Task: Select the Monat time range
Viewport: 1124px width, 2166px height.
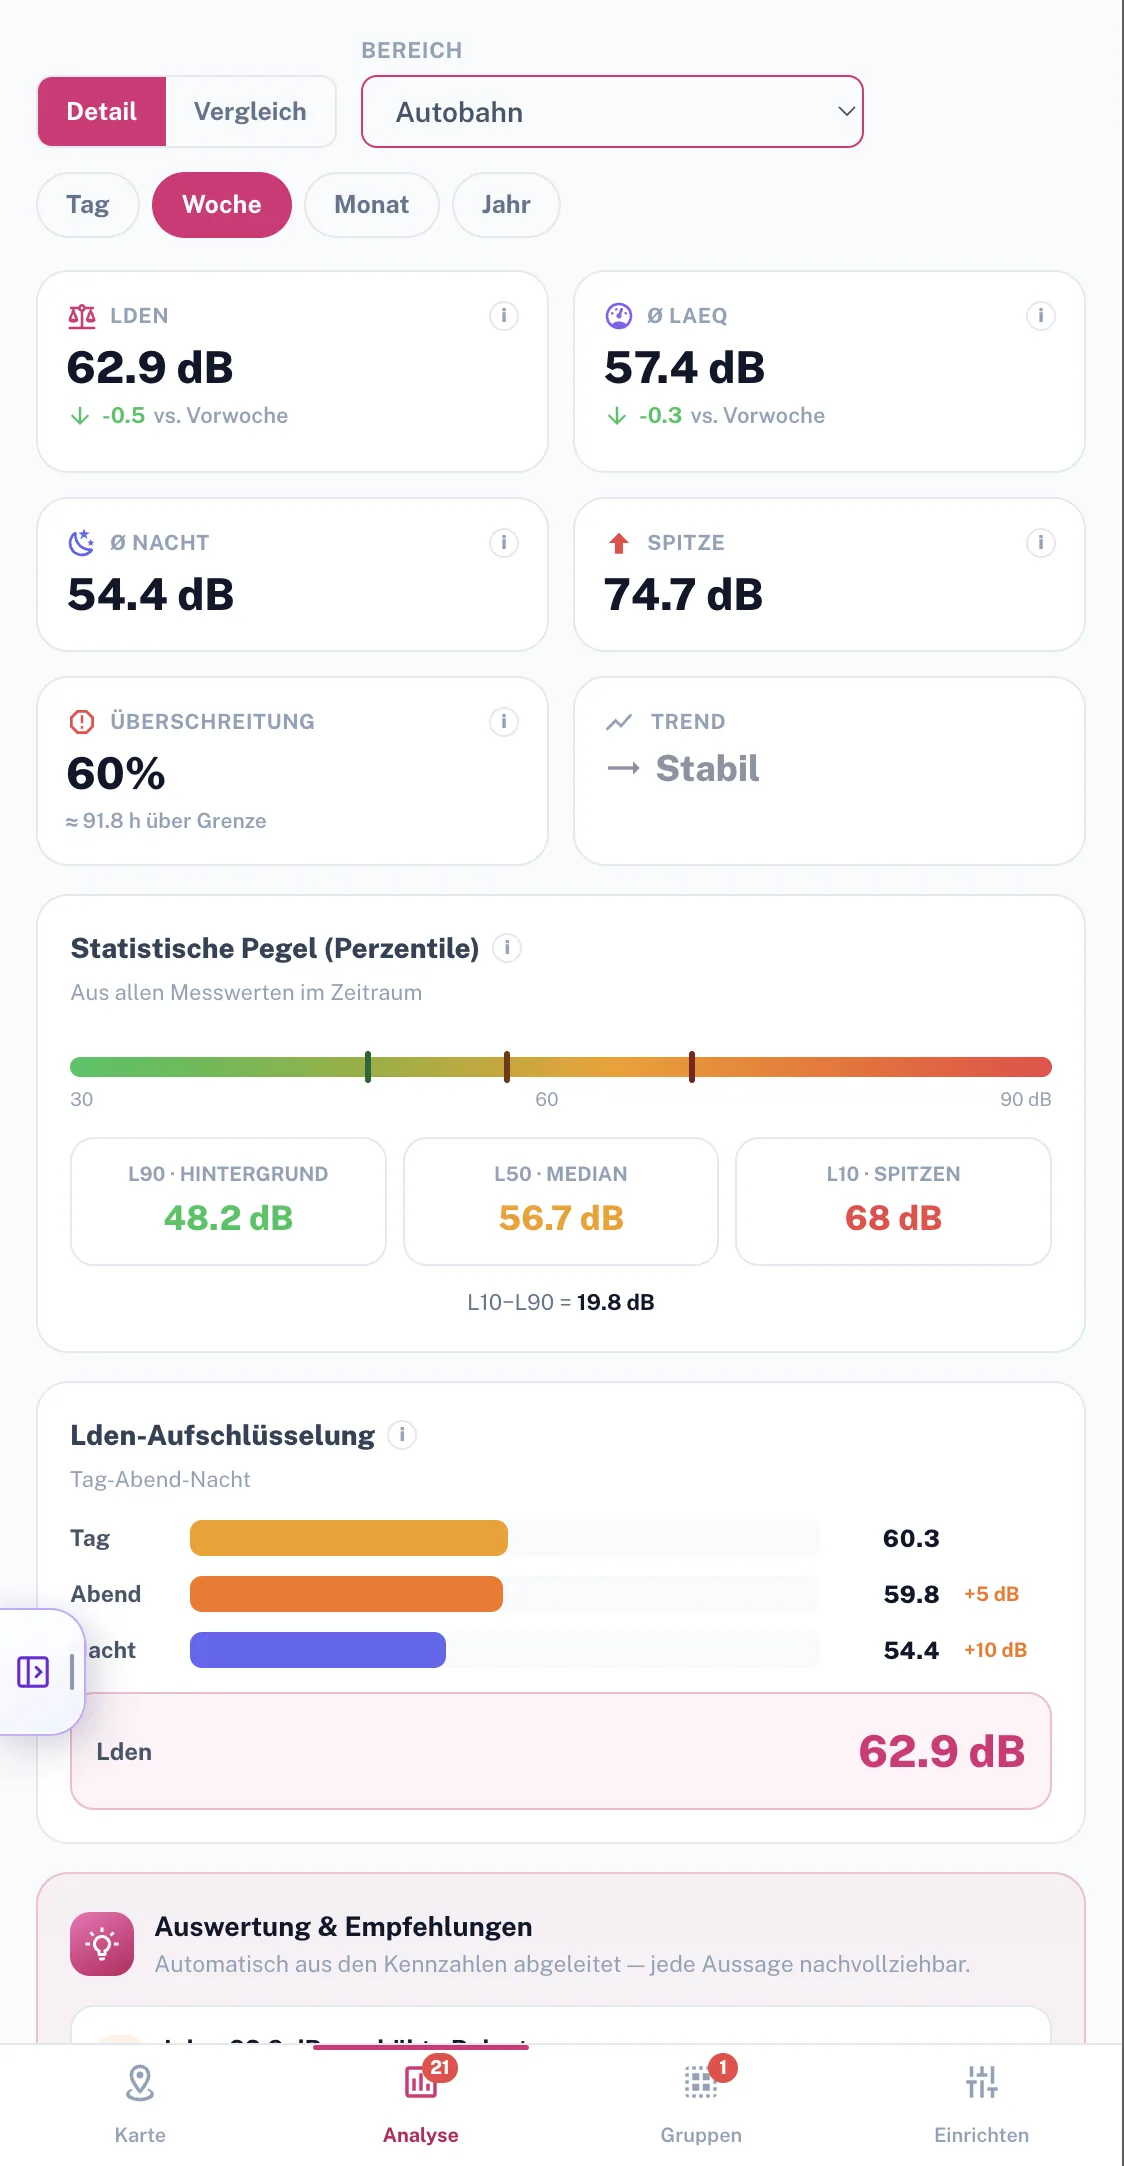Action: coord(372,205)
